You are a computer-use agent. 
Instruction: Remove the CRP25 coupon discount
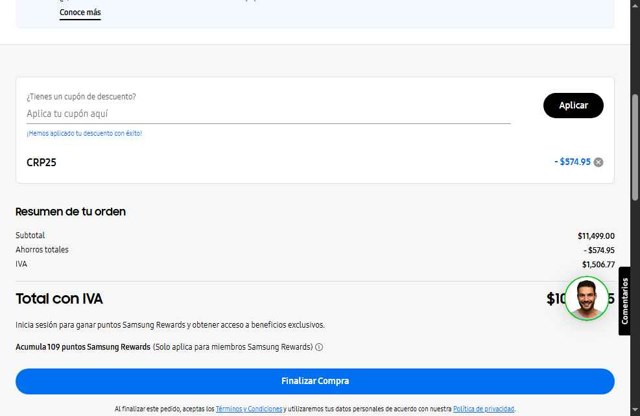[x=598, y=162]
